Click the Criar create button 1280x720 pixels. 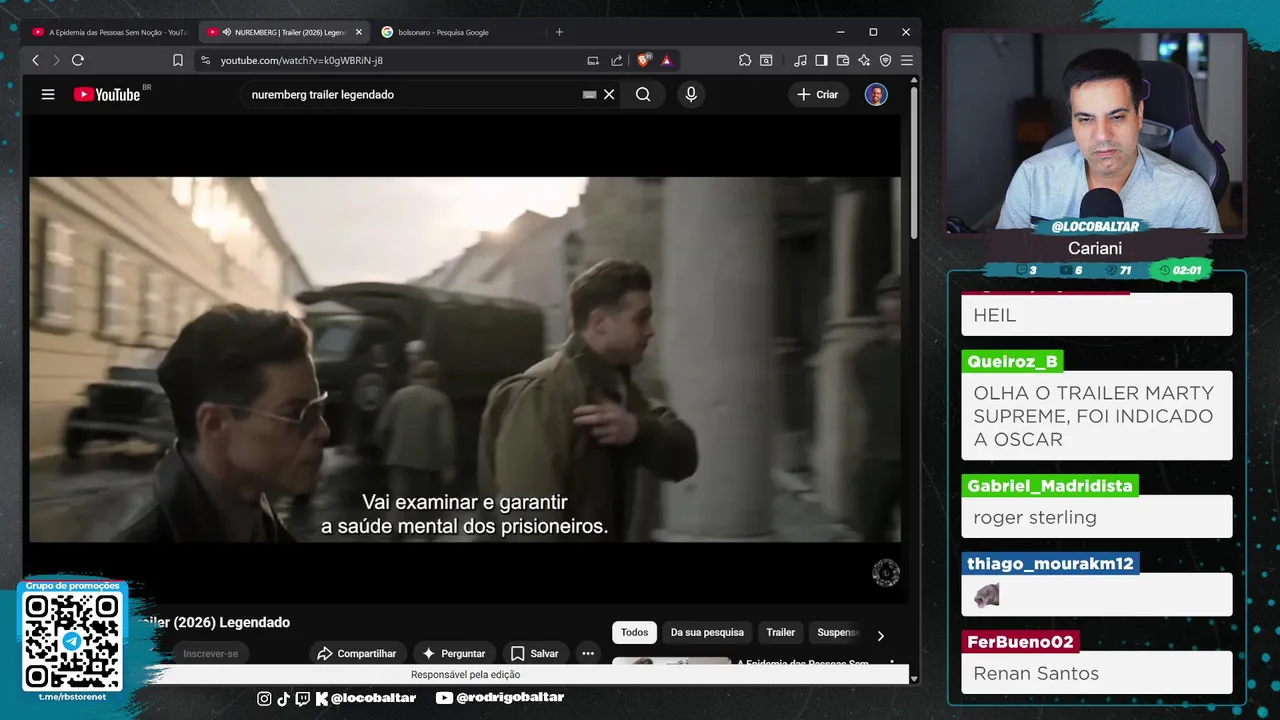point(818,95)
